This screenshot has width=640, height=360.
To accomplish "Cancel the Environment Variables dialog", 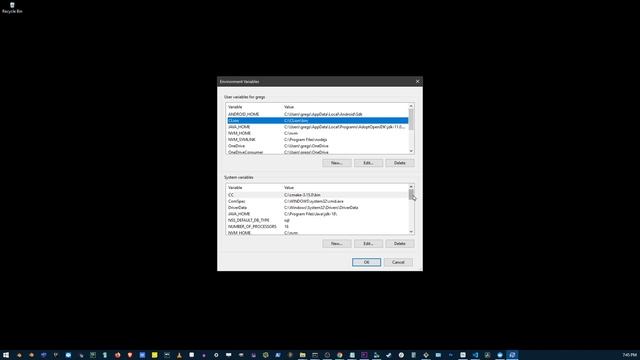I will [398, 262].
